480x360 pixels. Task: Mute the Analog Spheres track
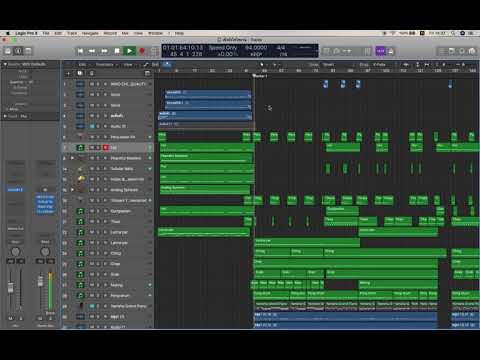click(92, 190)
